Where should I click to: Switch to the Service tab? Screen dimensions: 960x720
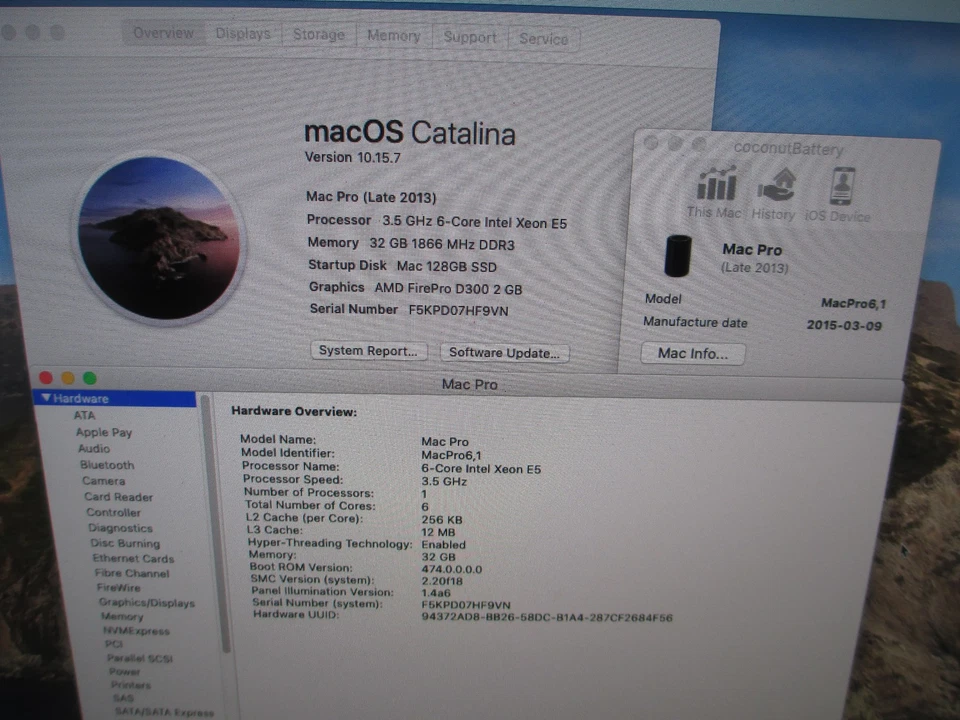point(544,39)
